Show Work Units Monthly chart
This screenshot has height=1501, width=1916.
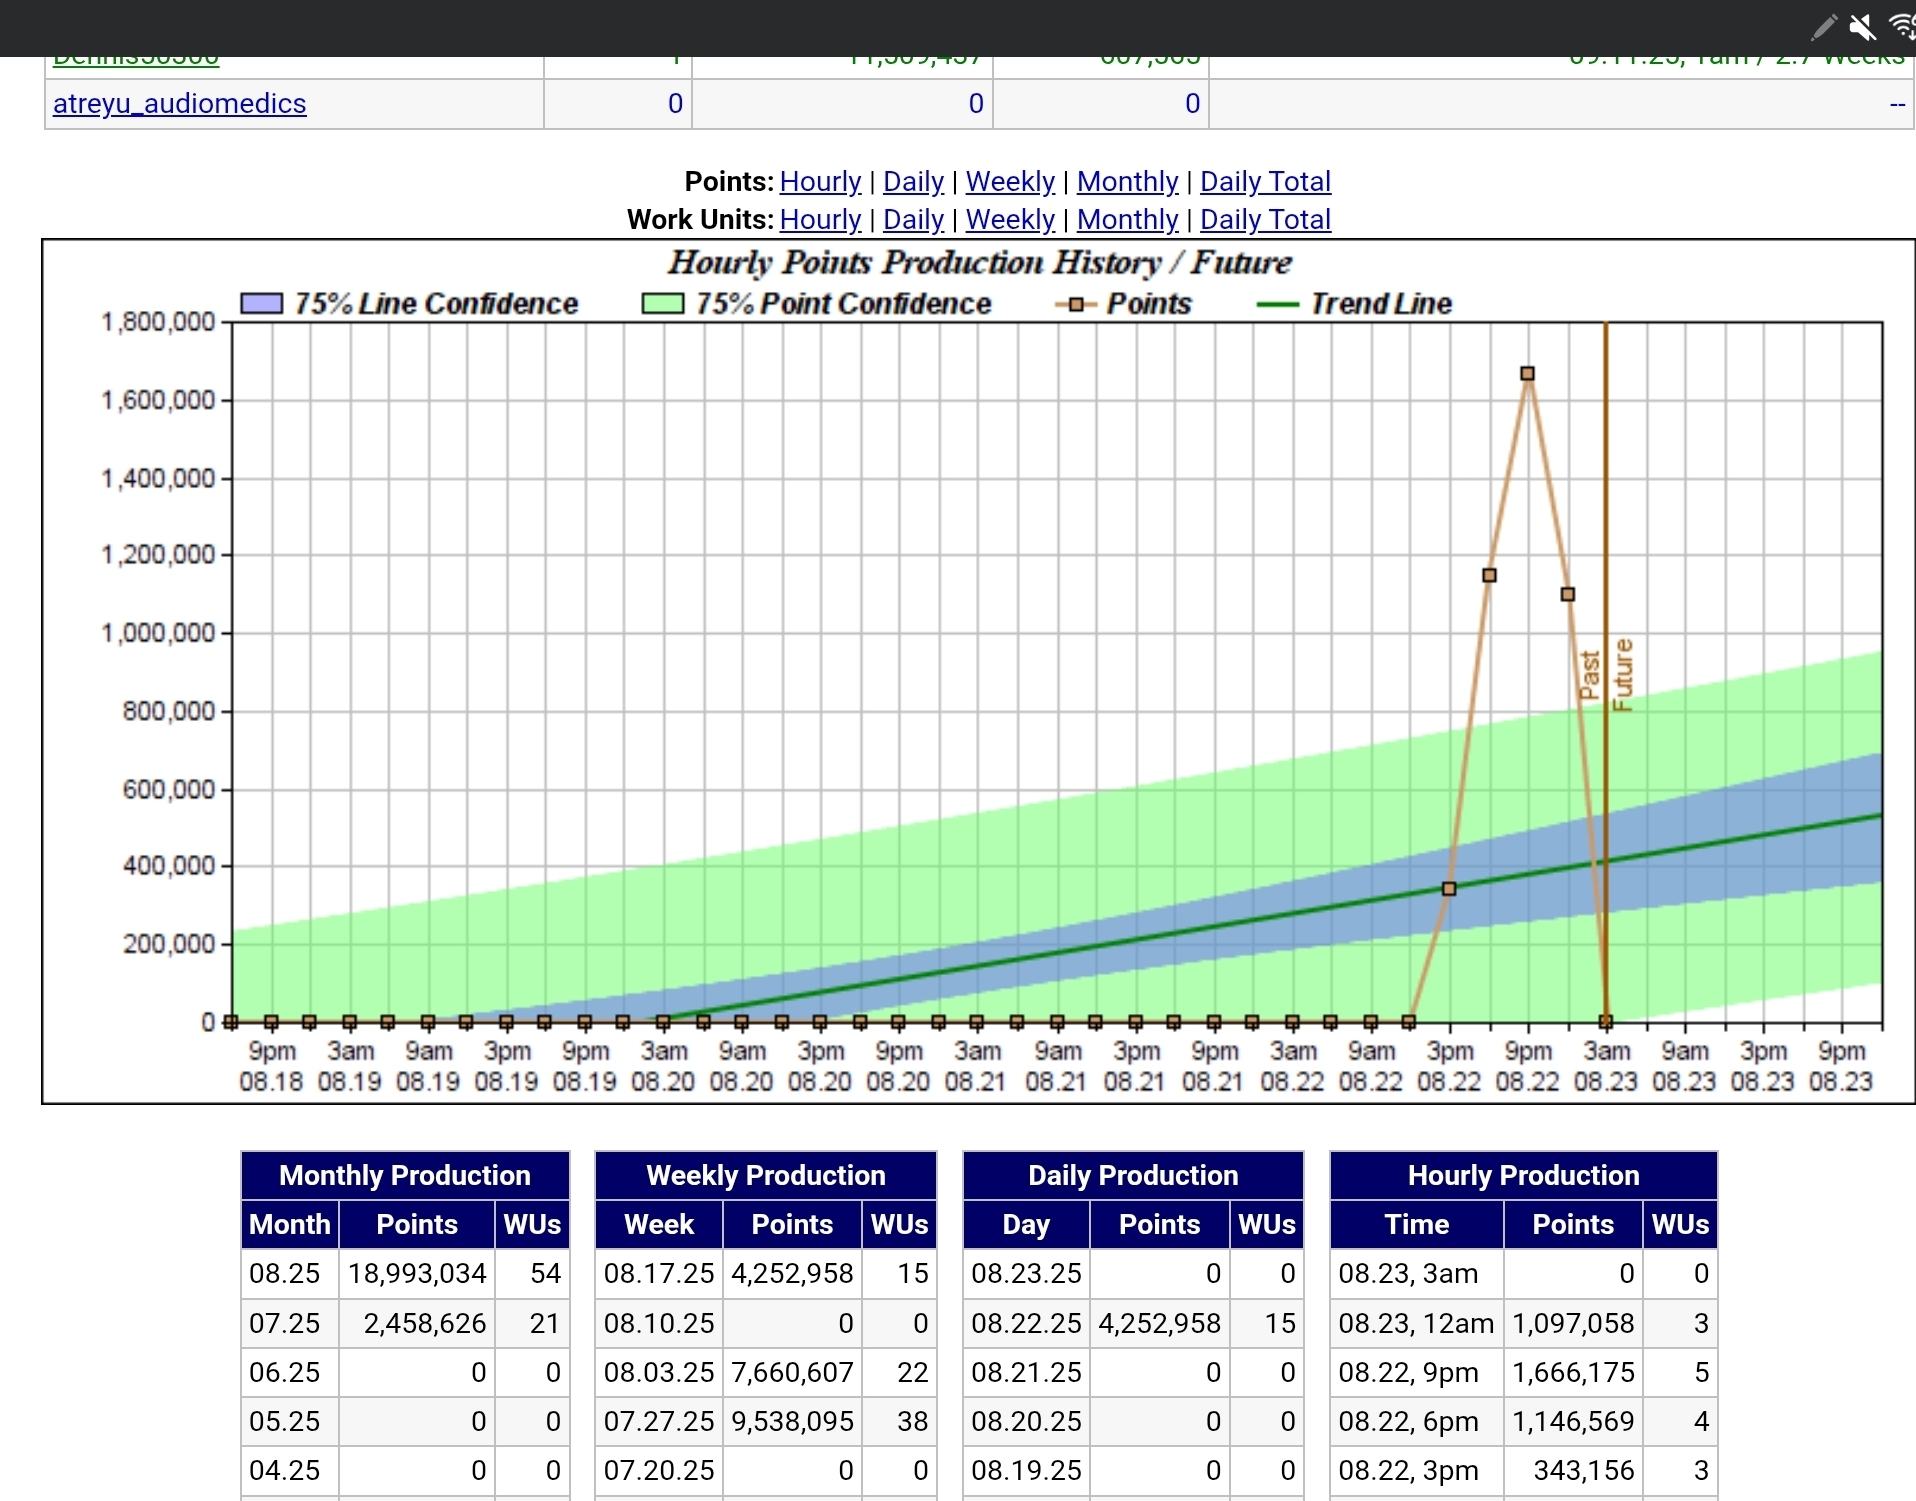(x=1127, y=219)
